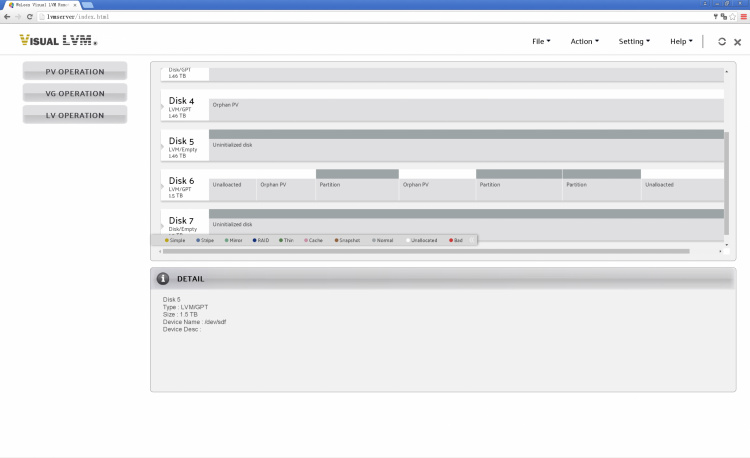This screenshot has width=750, height=458.
Task: Click the X icon beside refresh
Action: pyautogui.click(x=738, y=41)
